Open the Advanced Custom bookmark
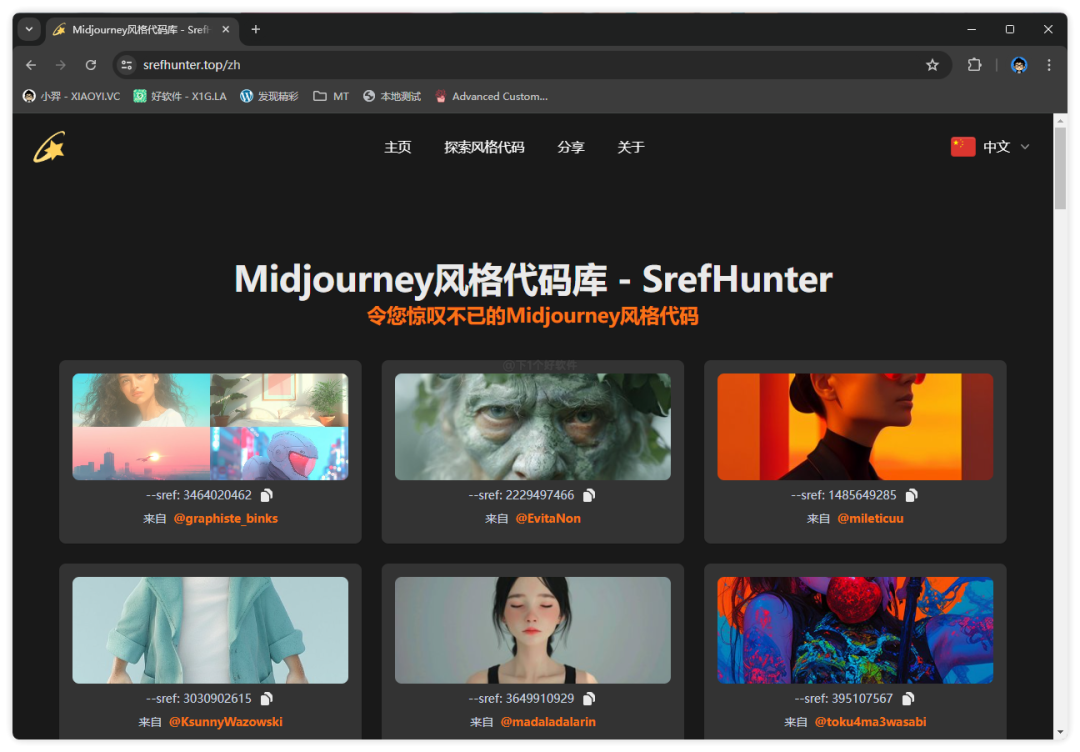This screenshot has width=1080, height=752. (x=491, y=96)
